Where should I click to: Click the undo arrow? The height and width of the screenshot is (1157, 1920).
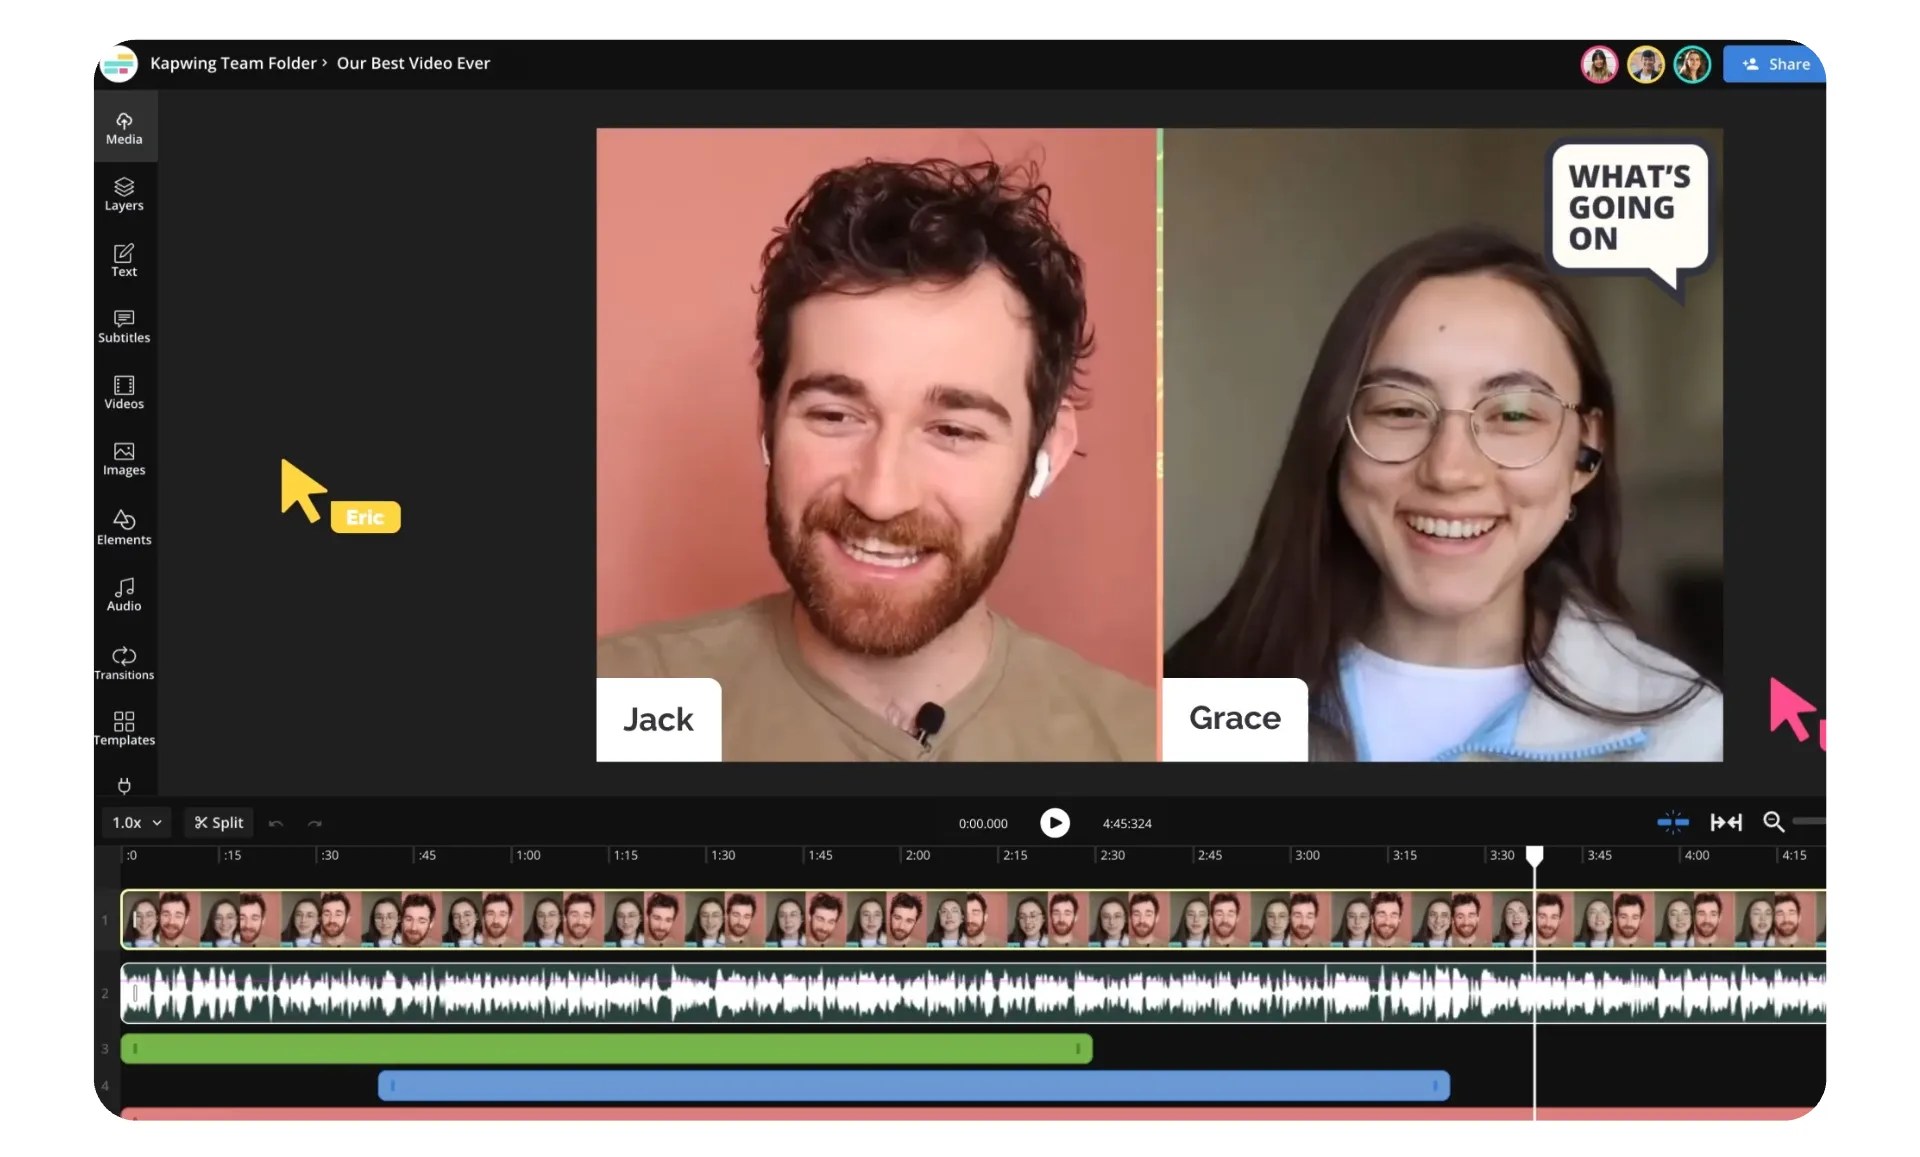(276, 823)
